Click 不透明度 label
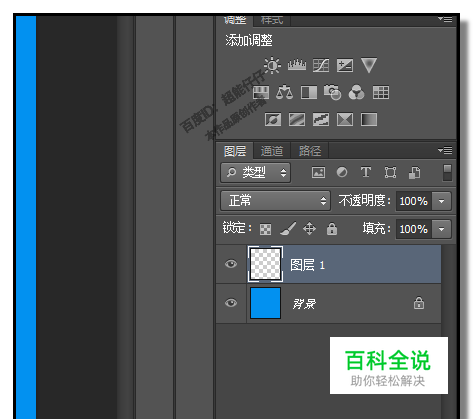473x419 pixels. click(x=365, y=201)
